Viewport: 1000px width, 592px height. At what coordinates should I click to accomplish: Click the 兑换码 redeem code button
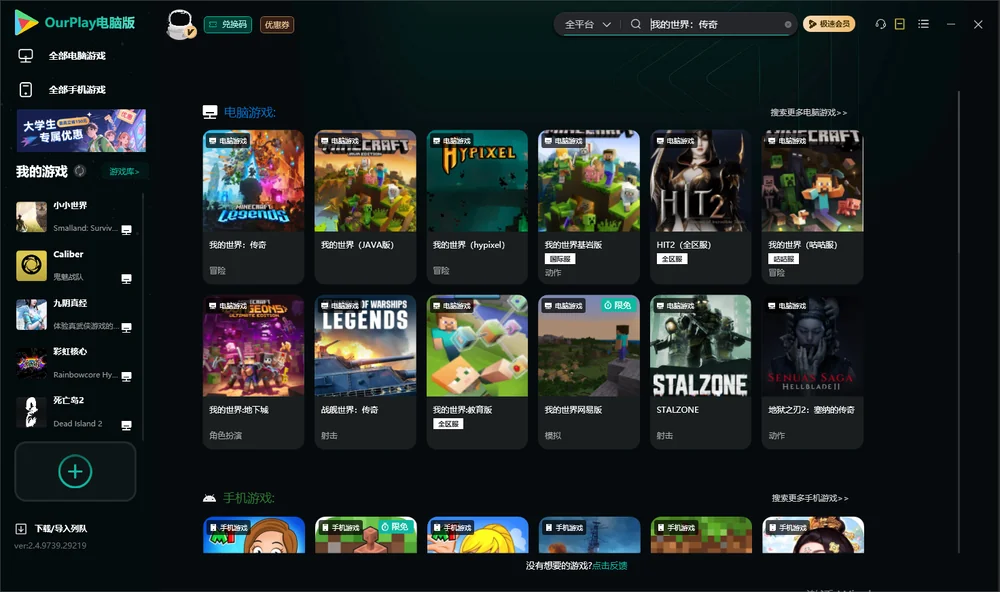point(228,25)
